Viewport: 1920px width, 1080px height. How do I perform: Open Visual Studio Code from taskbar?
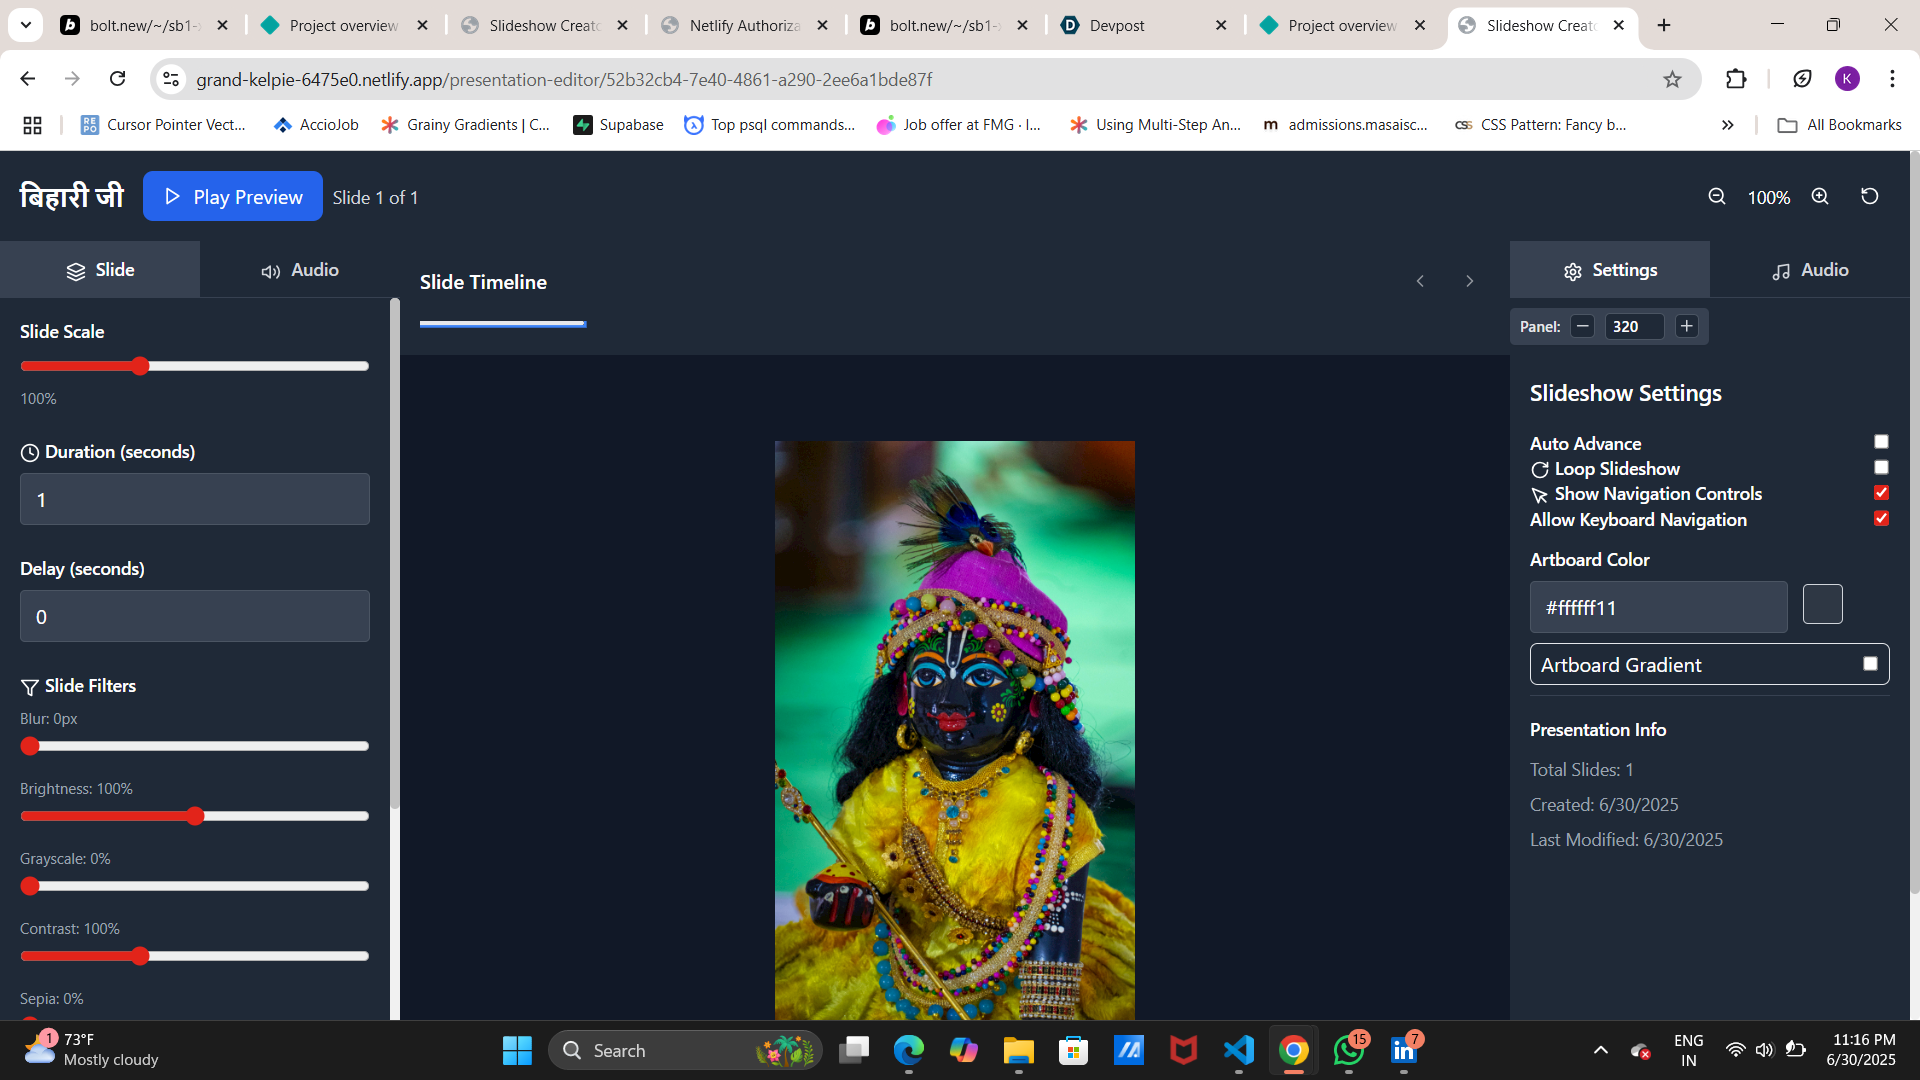click(1238, 1050)
